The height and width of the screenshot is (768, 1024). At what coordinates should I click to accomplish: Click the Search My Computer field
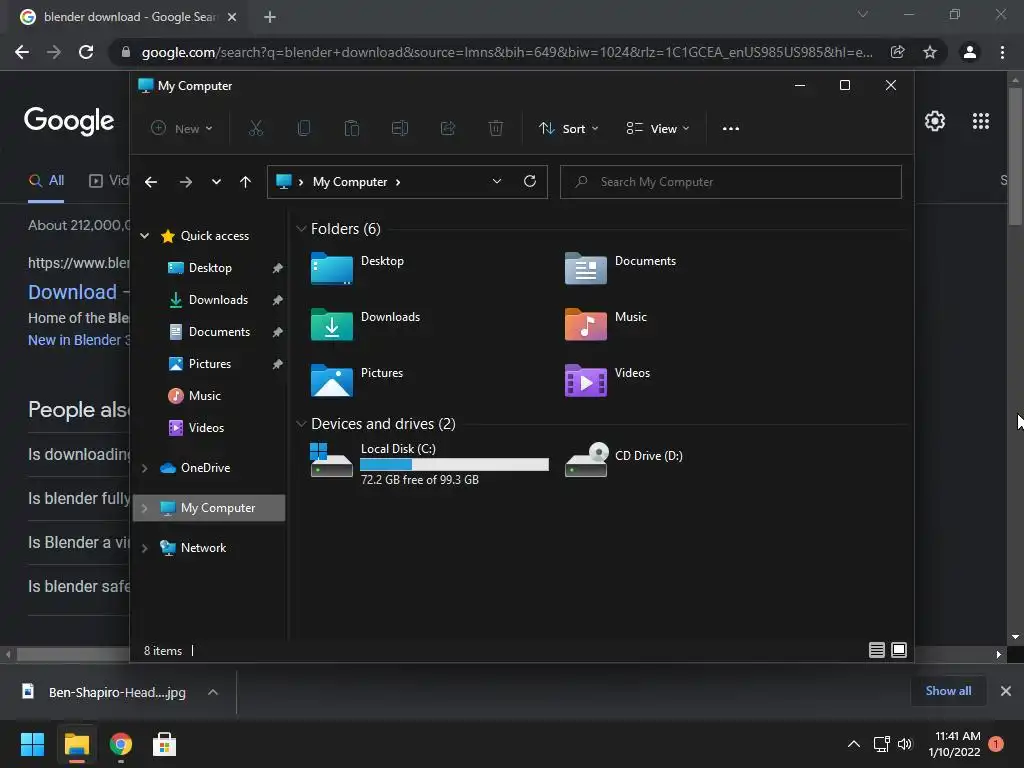(731, 182)
